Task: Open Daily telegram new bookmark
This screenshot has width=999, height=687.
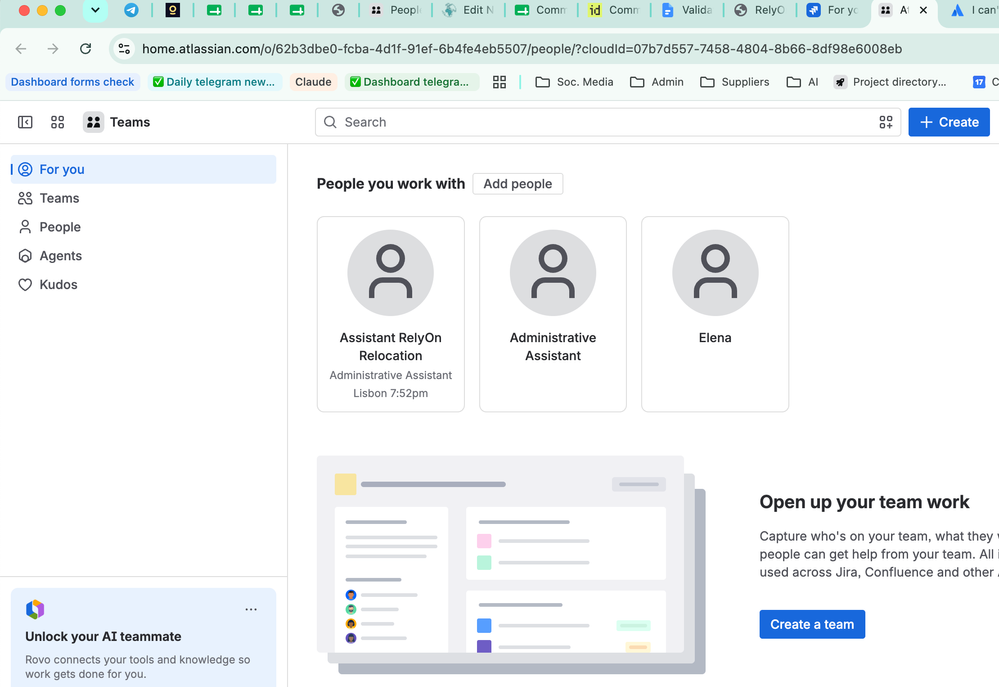Action: click(214, 82)
